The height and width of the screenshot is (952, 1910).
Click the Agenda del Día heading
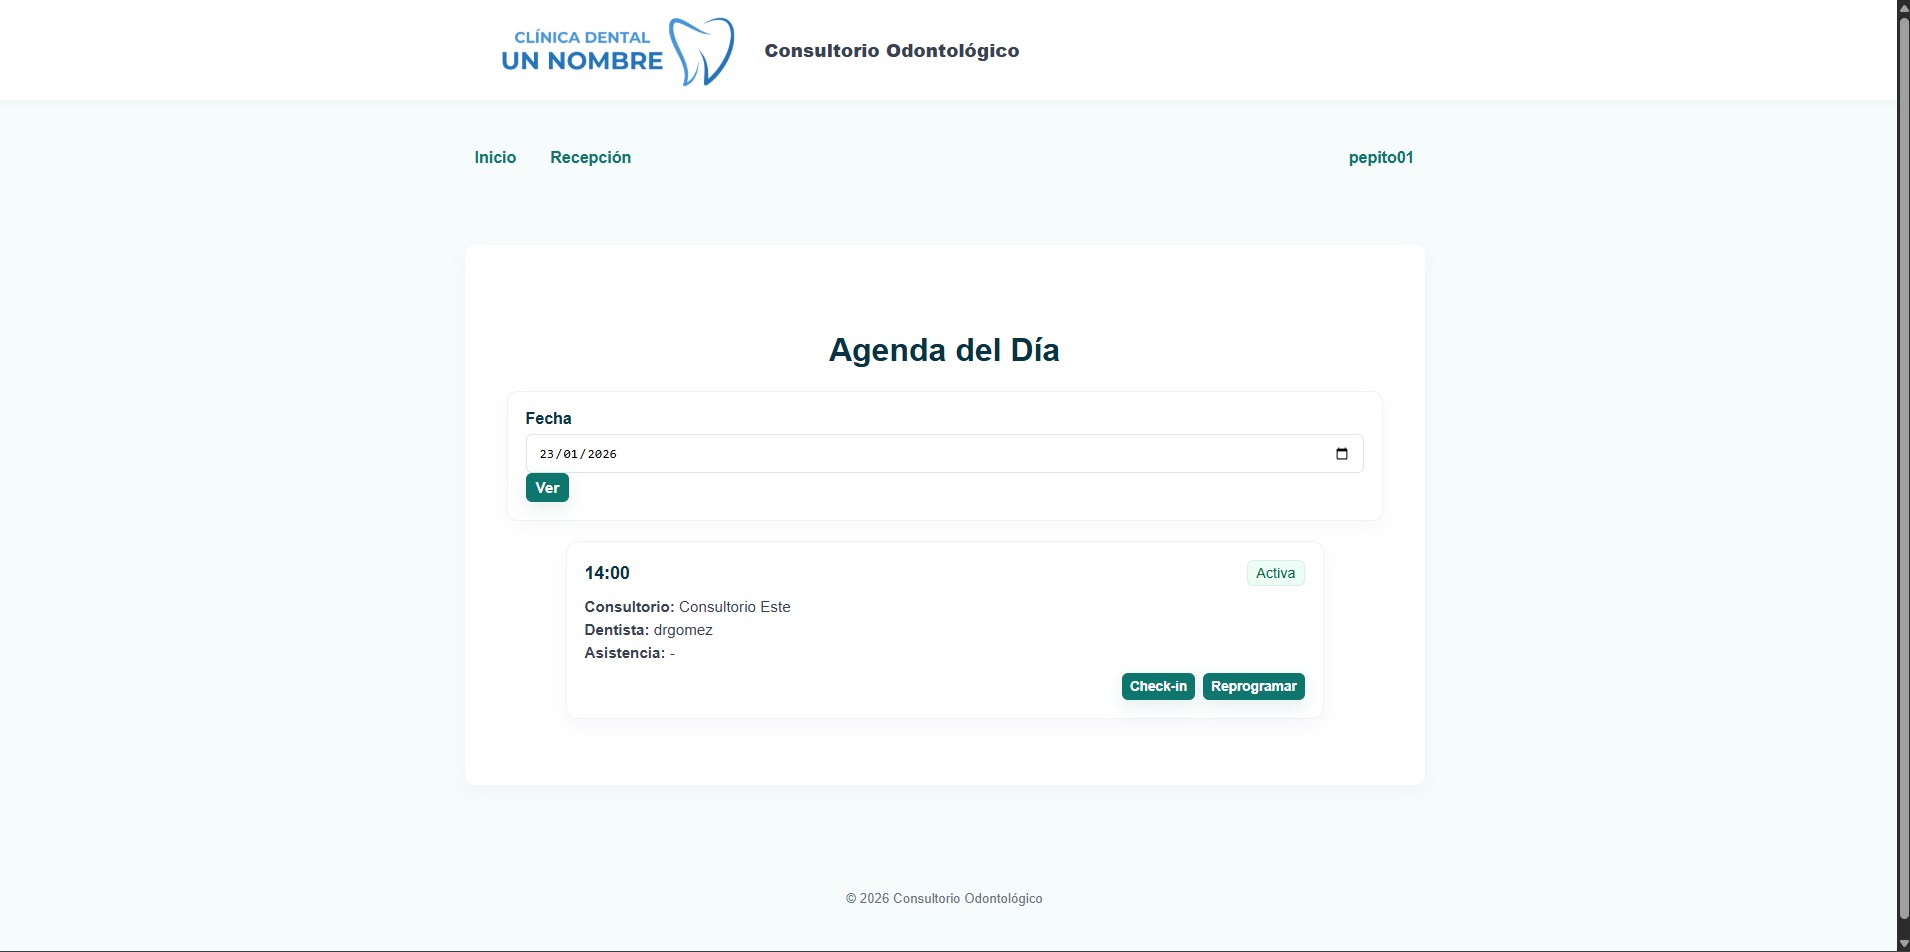point(943,350)
